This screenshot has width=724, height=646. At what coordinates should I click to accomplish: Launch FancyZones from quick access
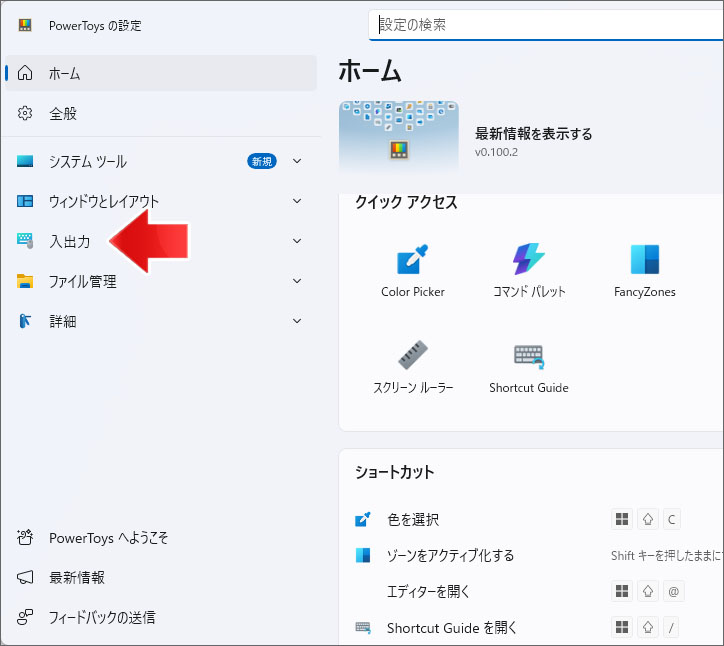(x=645, y=271)
